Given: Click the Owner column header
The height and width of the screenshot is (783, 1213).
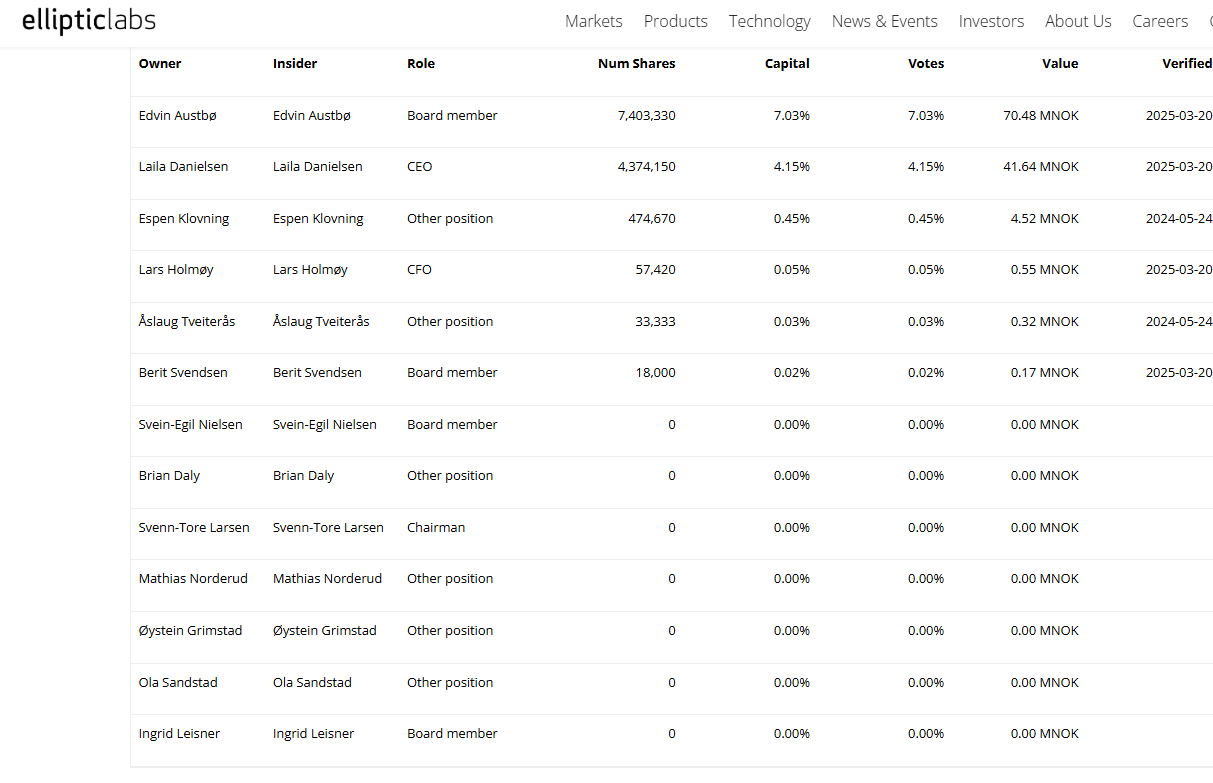Looking at the screenshot, I should click(160, 63).
